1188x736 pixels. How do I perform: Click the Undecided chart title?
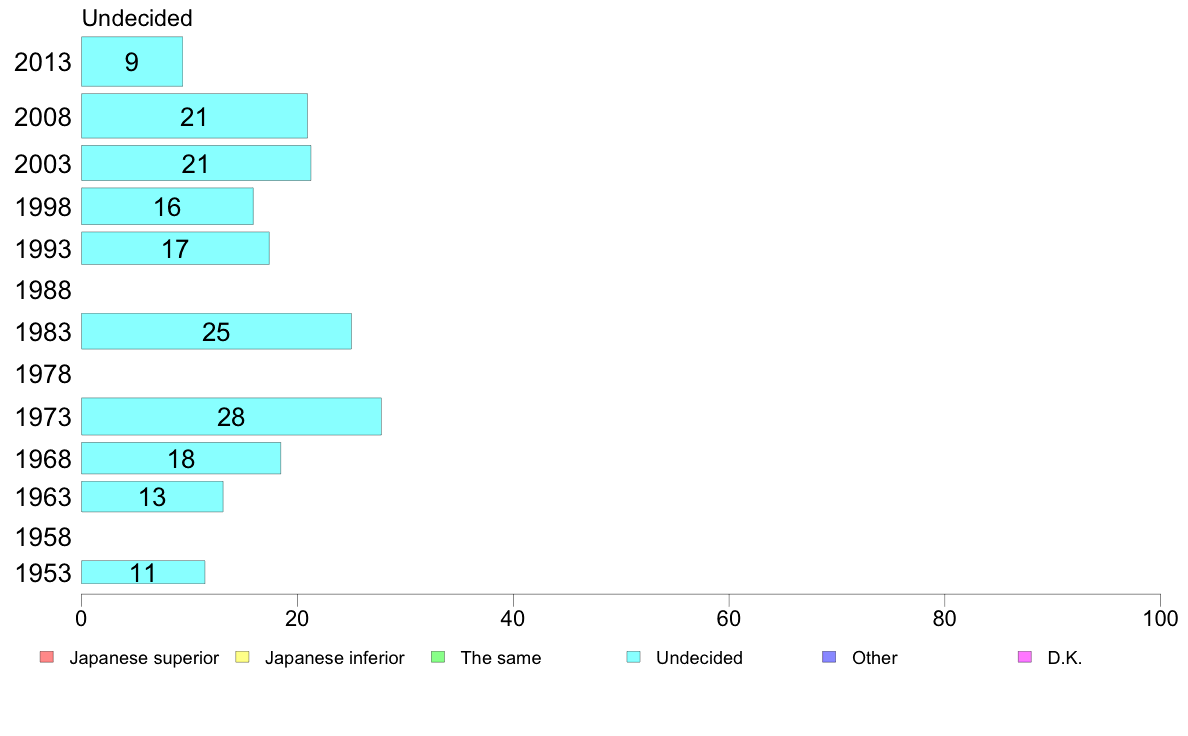137,18
